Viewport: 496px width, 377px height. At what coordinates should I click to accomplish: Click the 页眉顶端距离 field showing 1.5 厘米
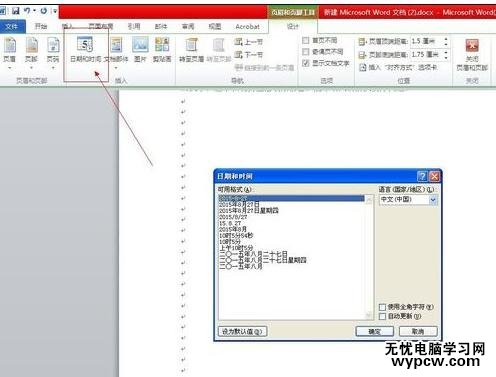426,41
